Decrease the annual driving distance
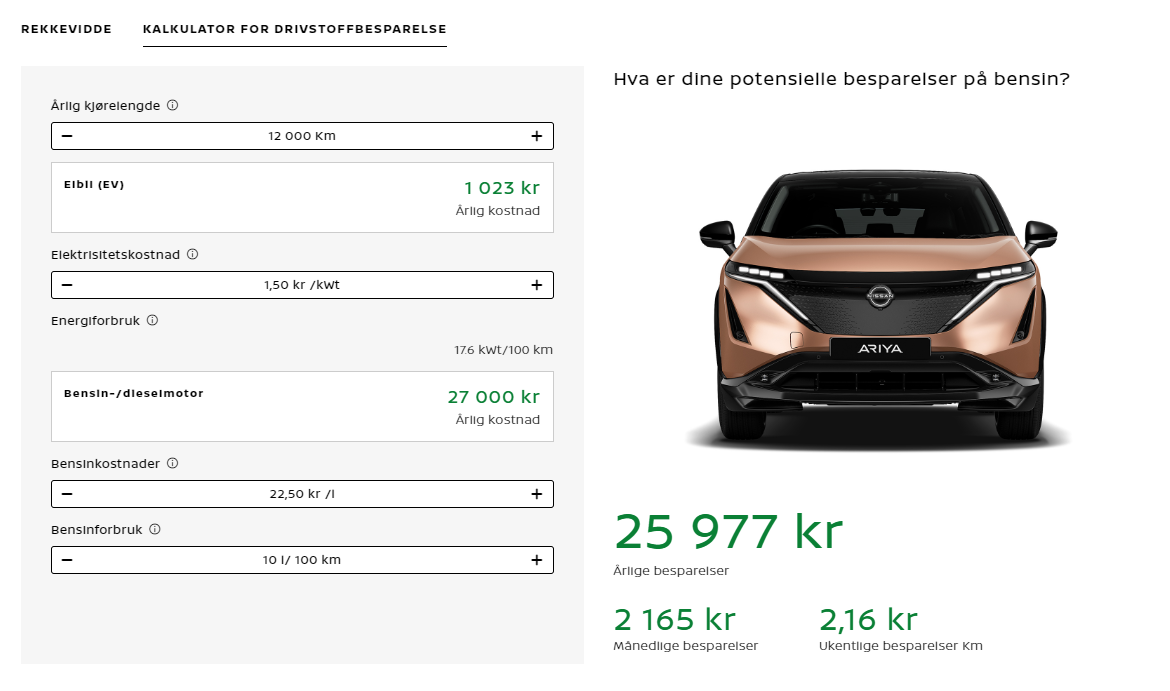Viewport: 1170px width, 691px height. 67,135
